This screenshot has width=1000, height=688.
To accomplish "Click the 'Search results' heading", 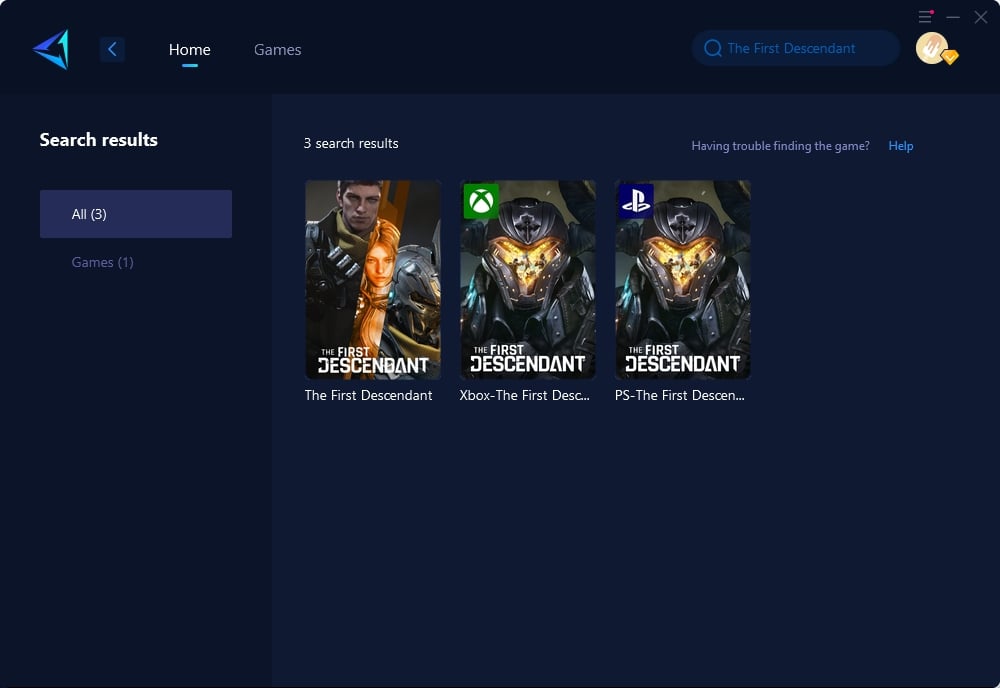I will coord(98,140).
